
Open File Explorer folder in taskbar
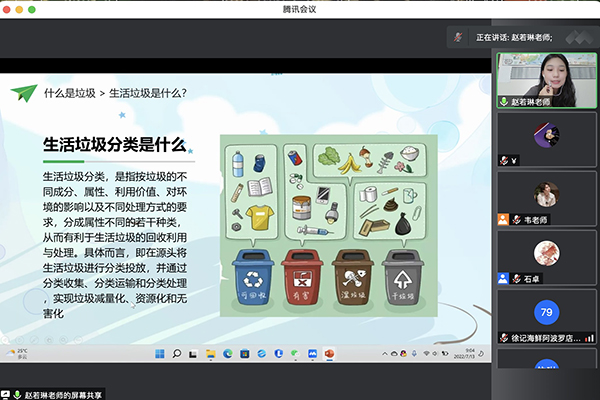pyautogui.click(x=210, y=353)
